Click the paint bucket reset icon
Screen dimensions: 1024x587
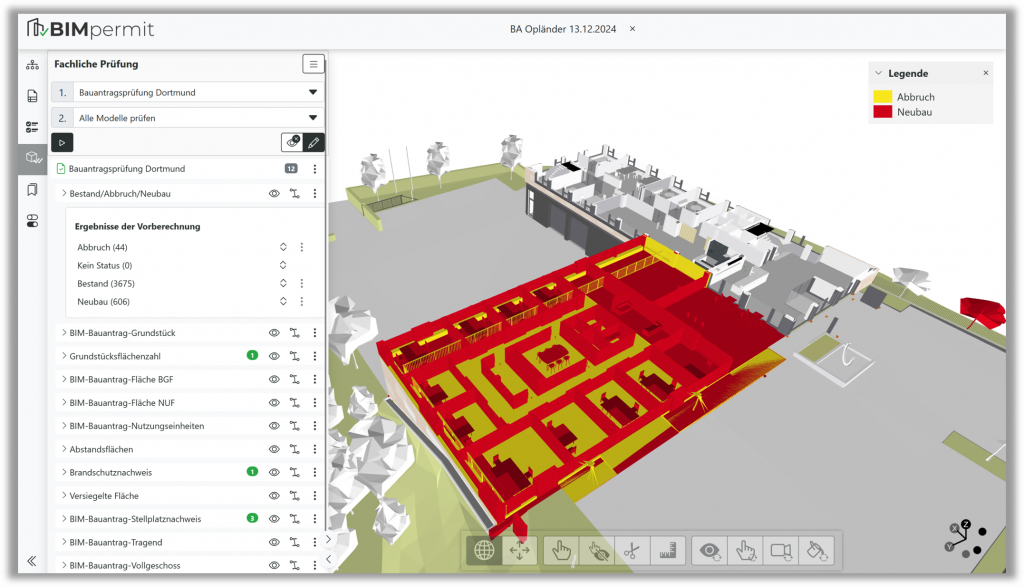(x=818, y=550)
